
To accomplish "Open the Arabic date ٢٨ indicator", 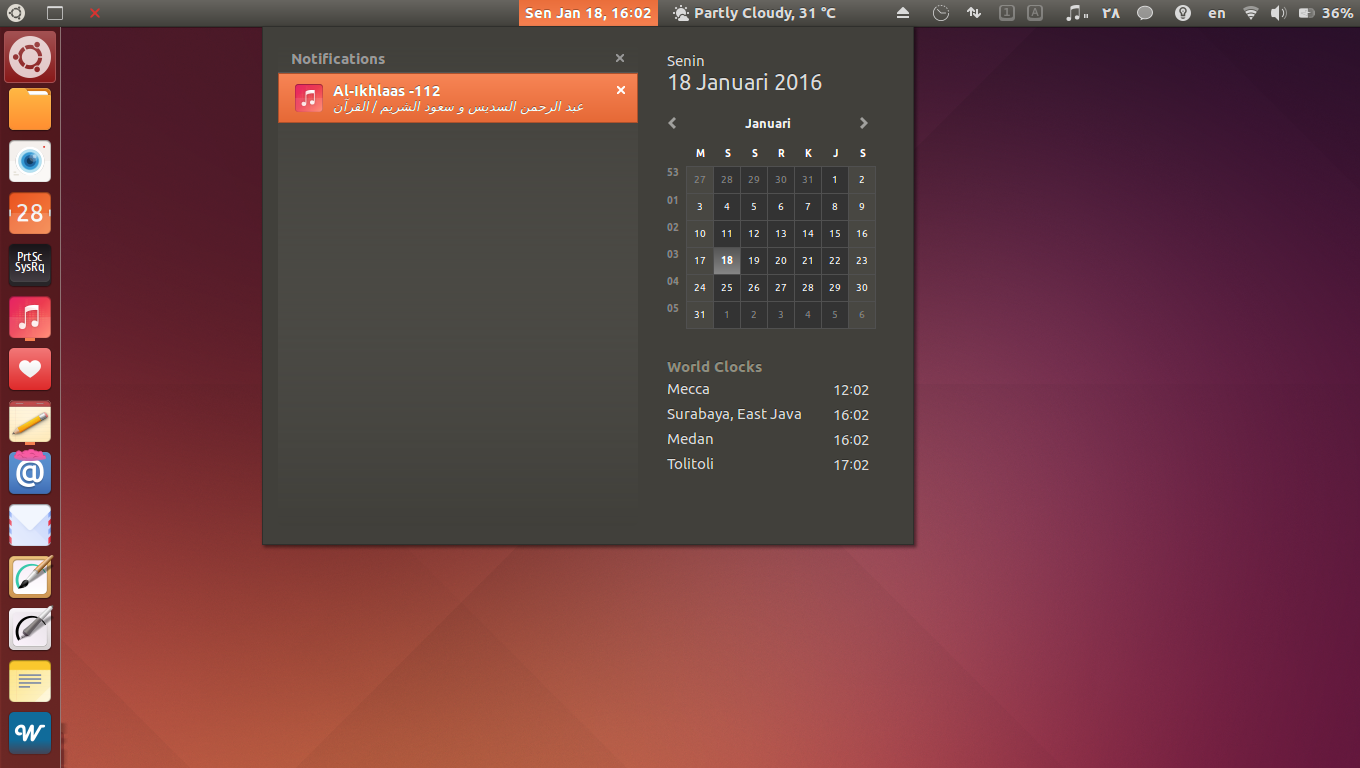I will 1111,13.
